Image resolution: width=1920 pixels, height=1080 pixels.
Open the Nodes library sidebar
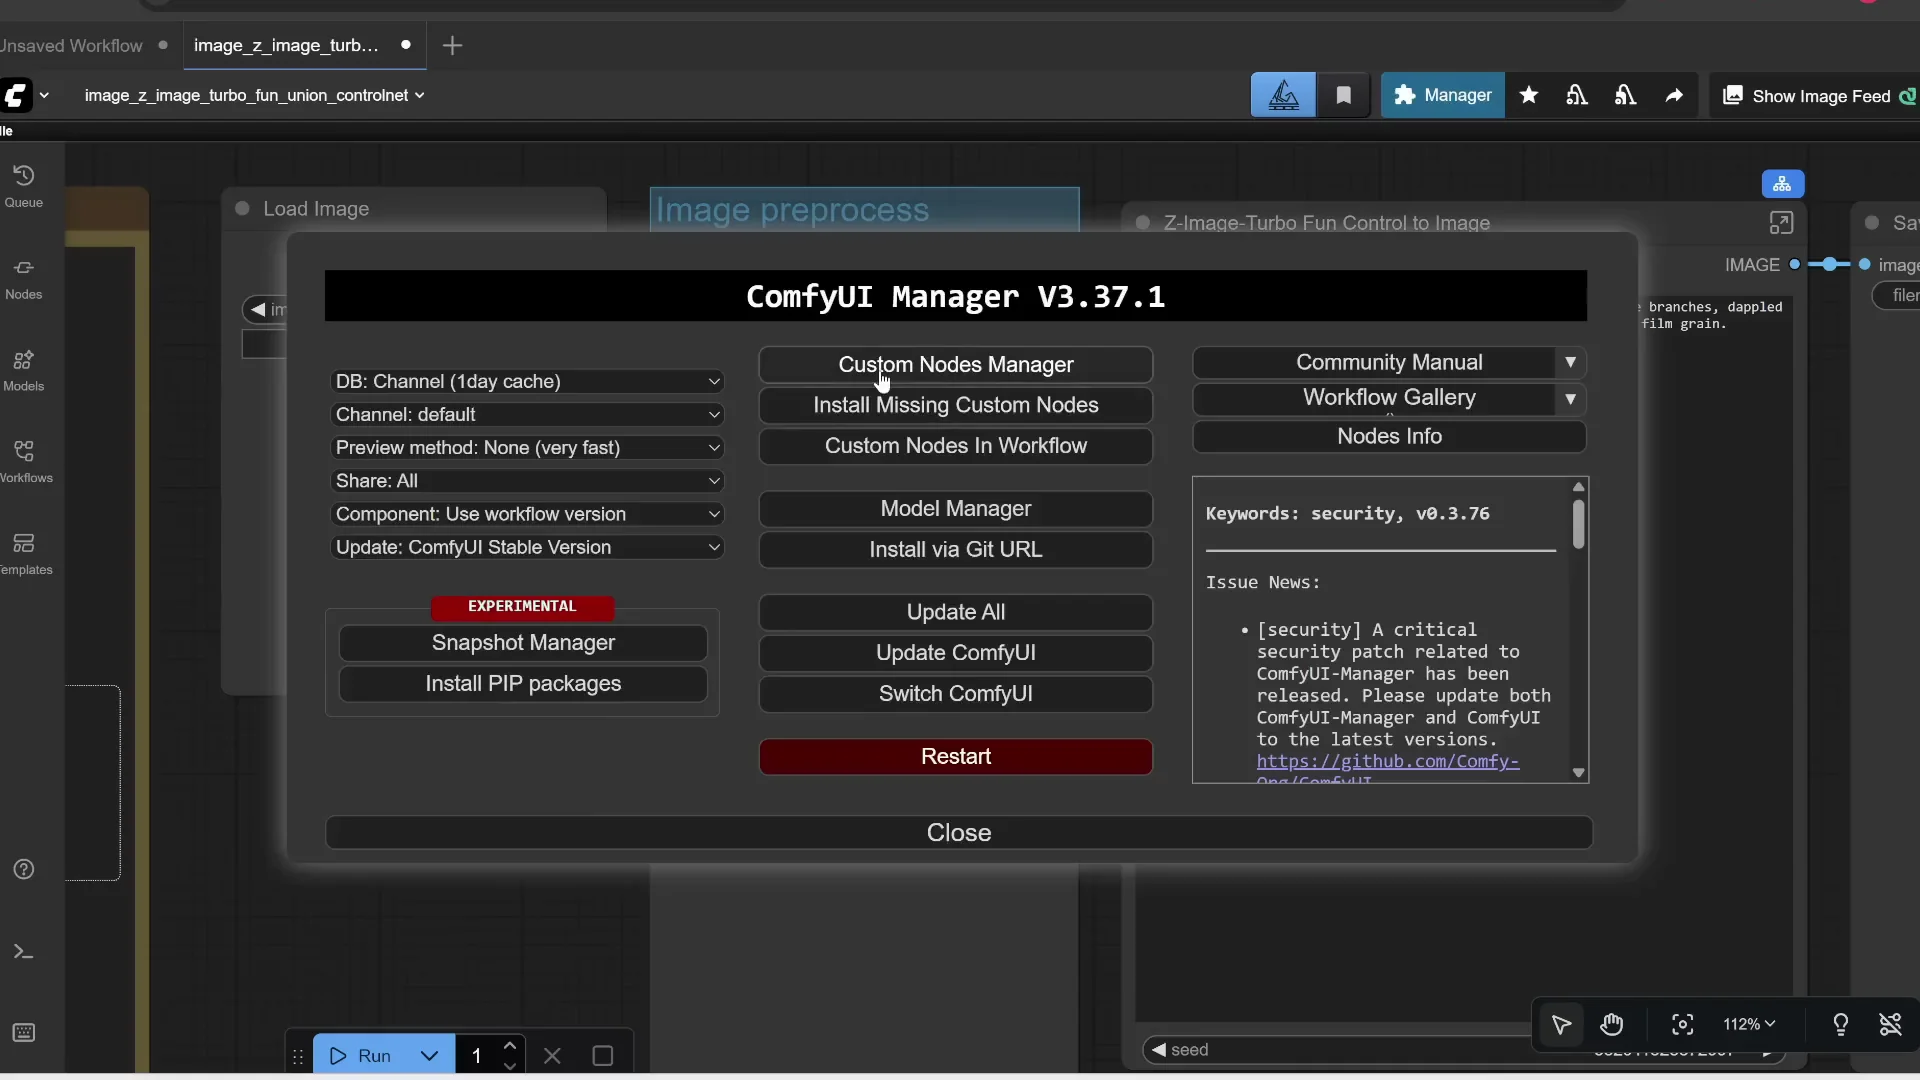pyautogui.click(x=25, y=276)
